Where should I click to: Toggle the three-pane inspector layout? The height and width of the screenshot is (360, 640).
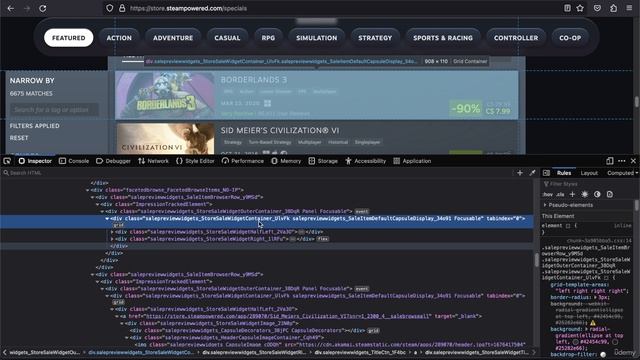click(546, 173)
